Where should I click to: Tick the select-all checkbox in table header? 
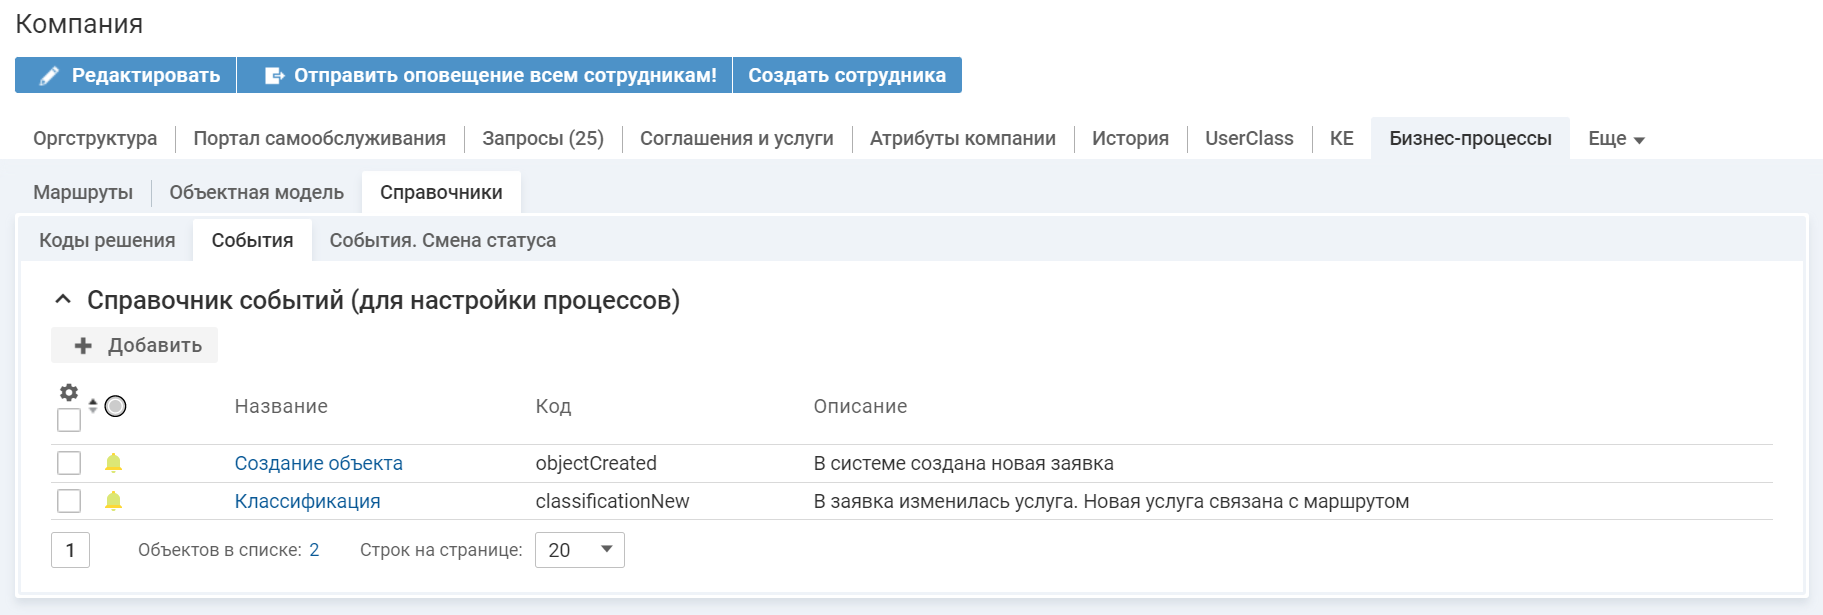coord(69,420)
